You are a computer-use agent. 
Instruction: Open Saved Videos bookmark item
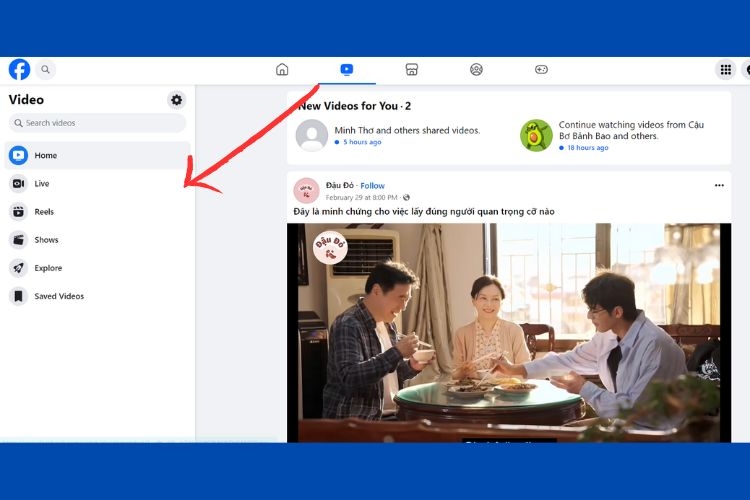97,296
